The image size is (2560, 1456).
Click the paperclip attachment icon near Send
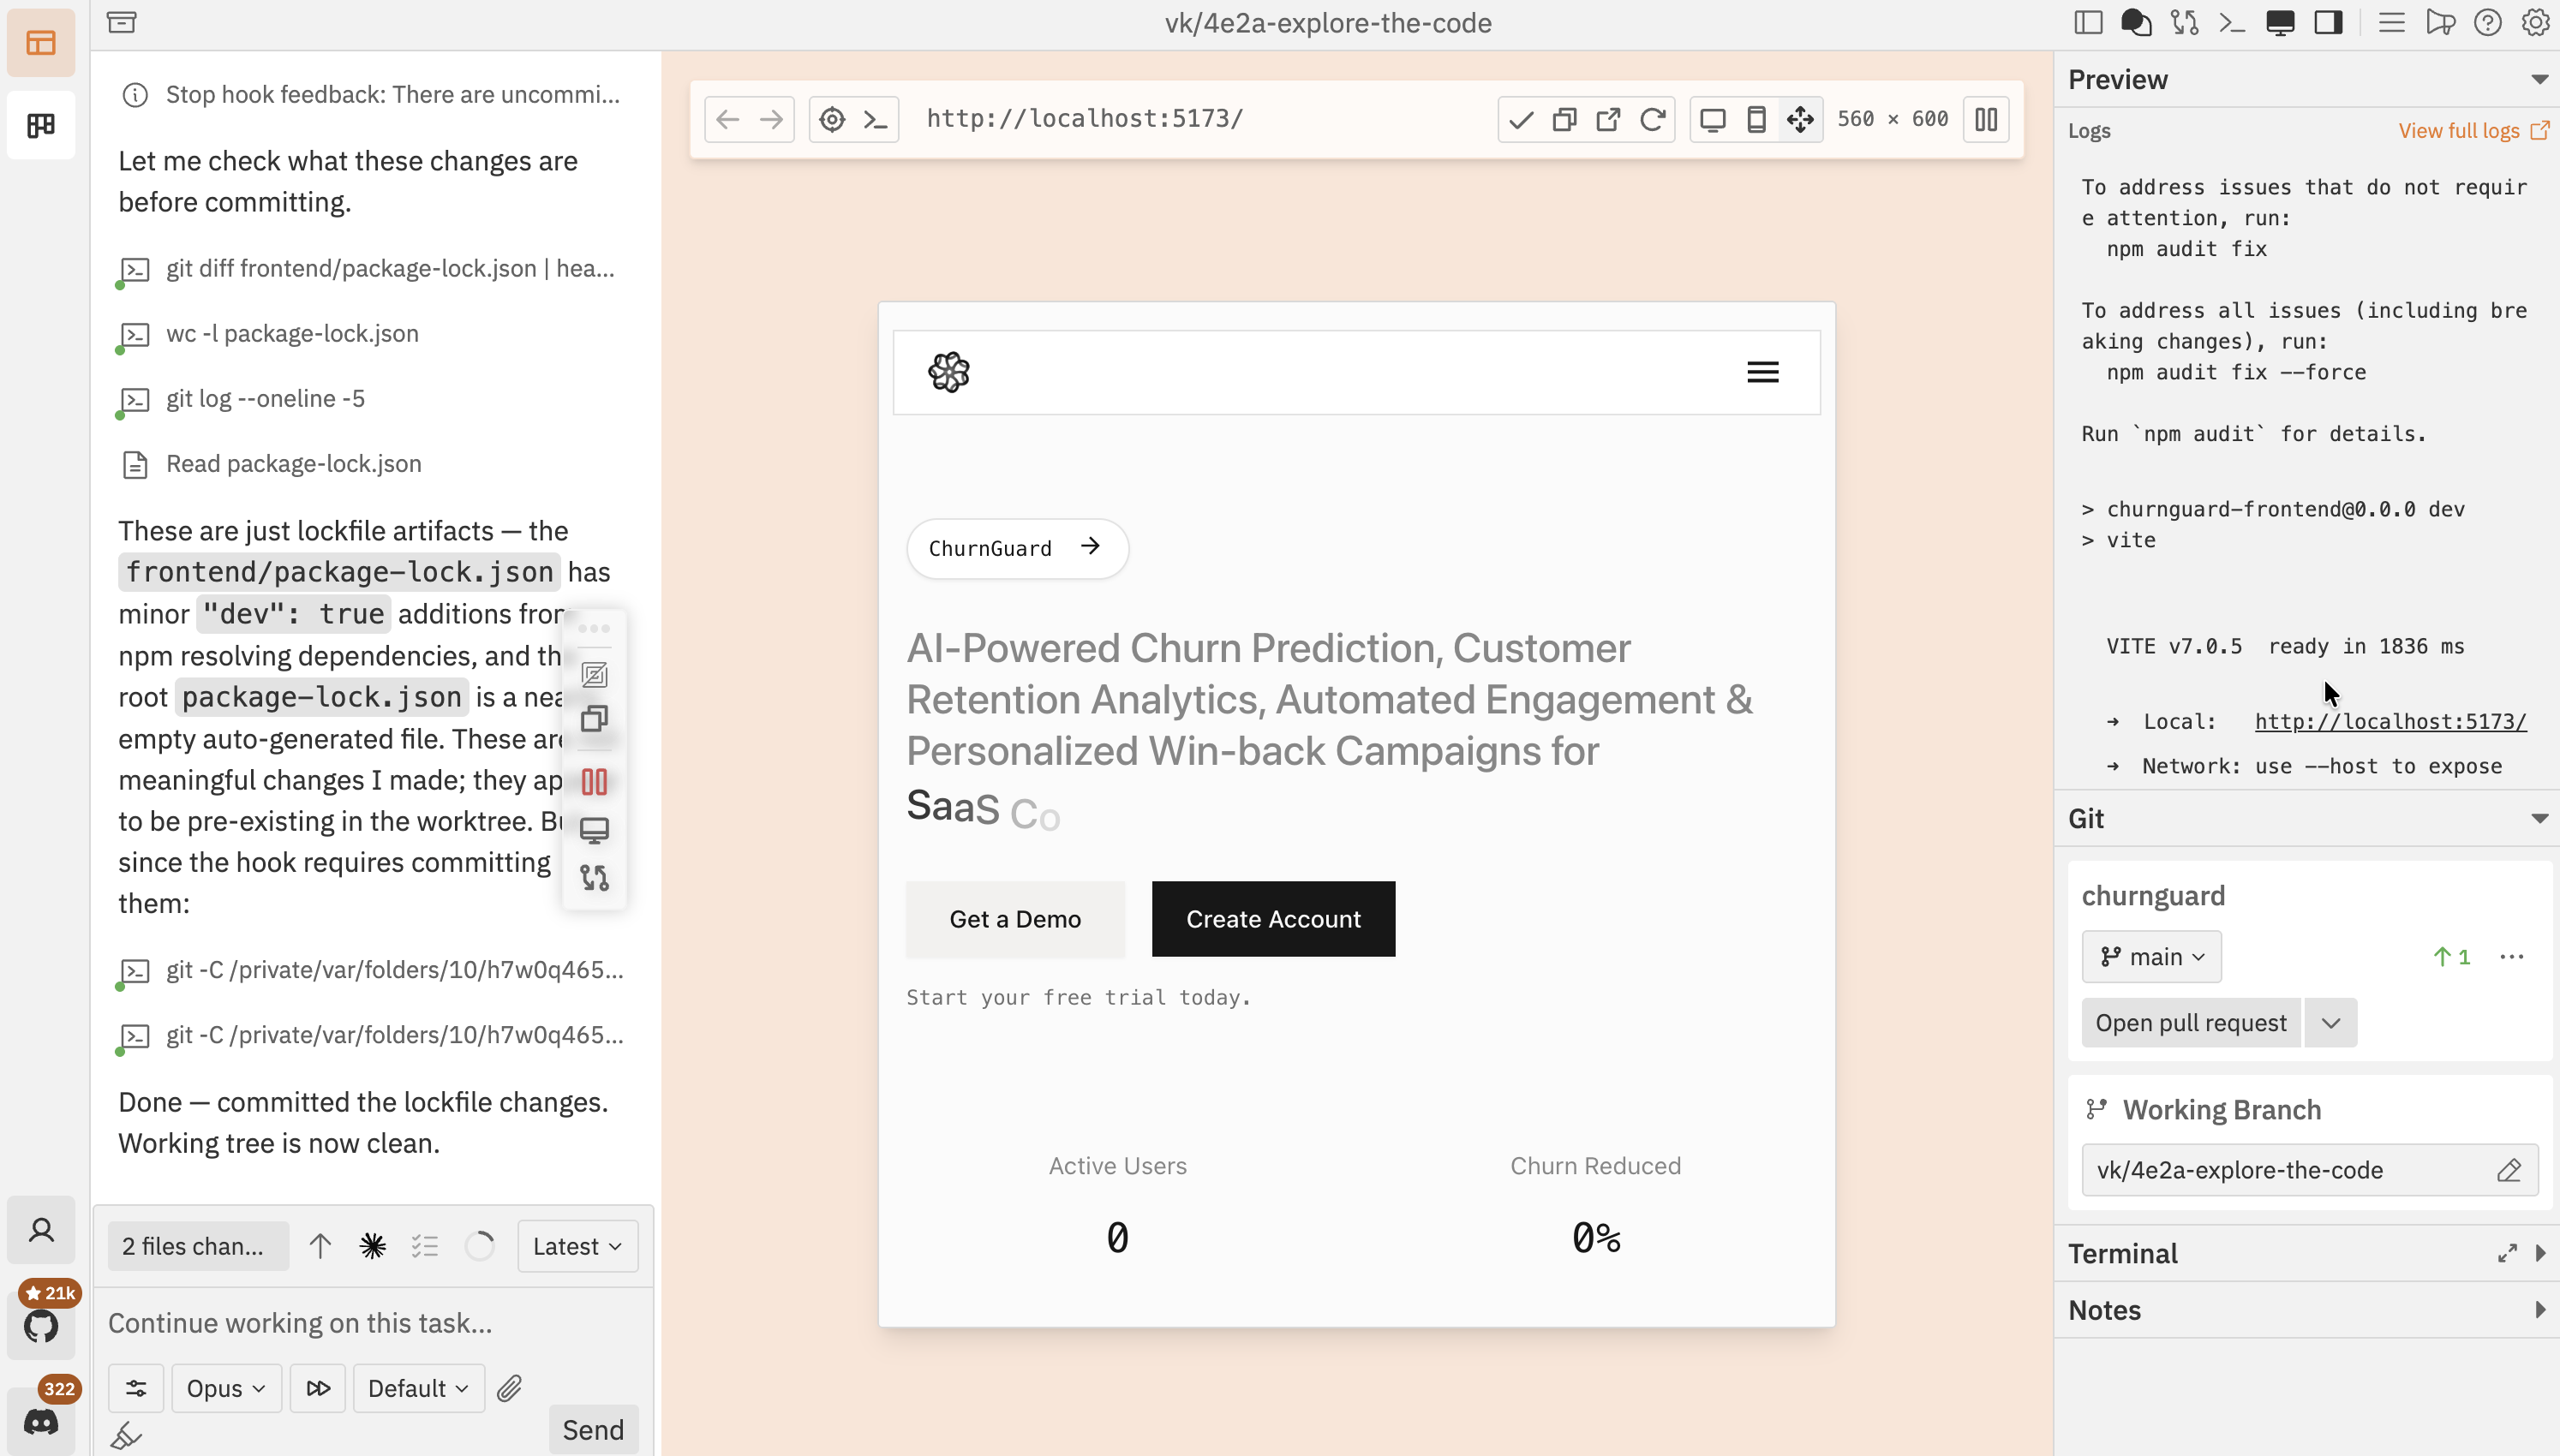point(511,1388)
